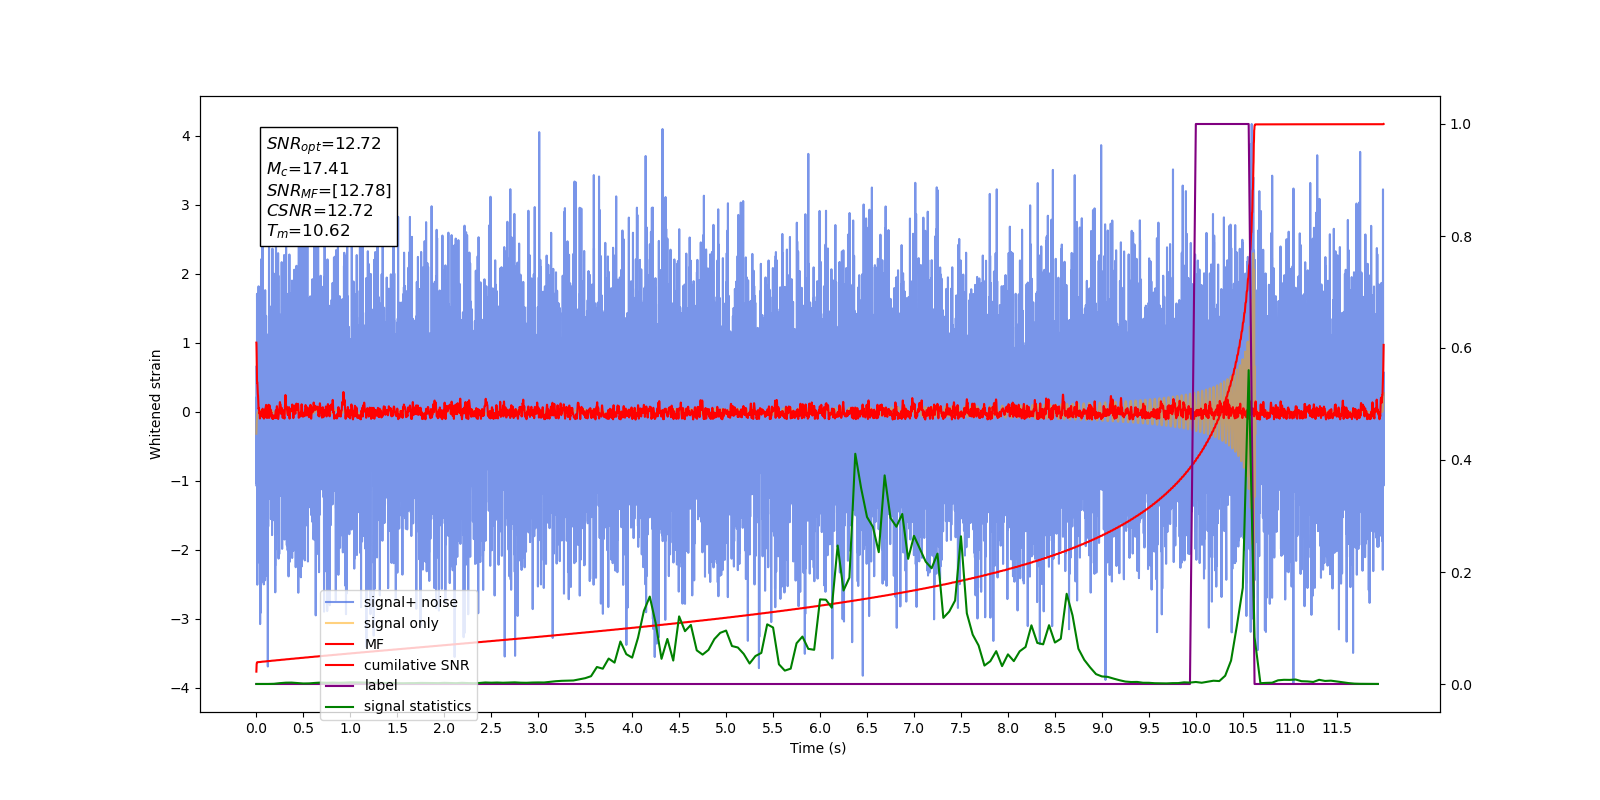
Task: Click the 4.0 tick on the time axis
Action: coord(632,728)
